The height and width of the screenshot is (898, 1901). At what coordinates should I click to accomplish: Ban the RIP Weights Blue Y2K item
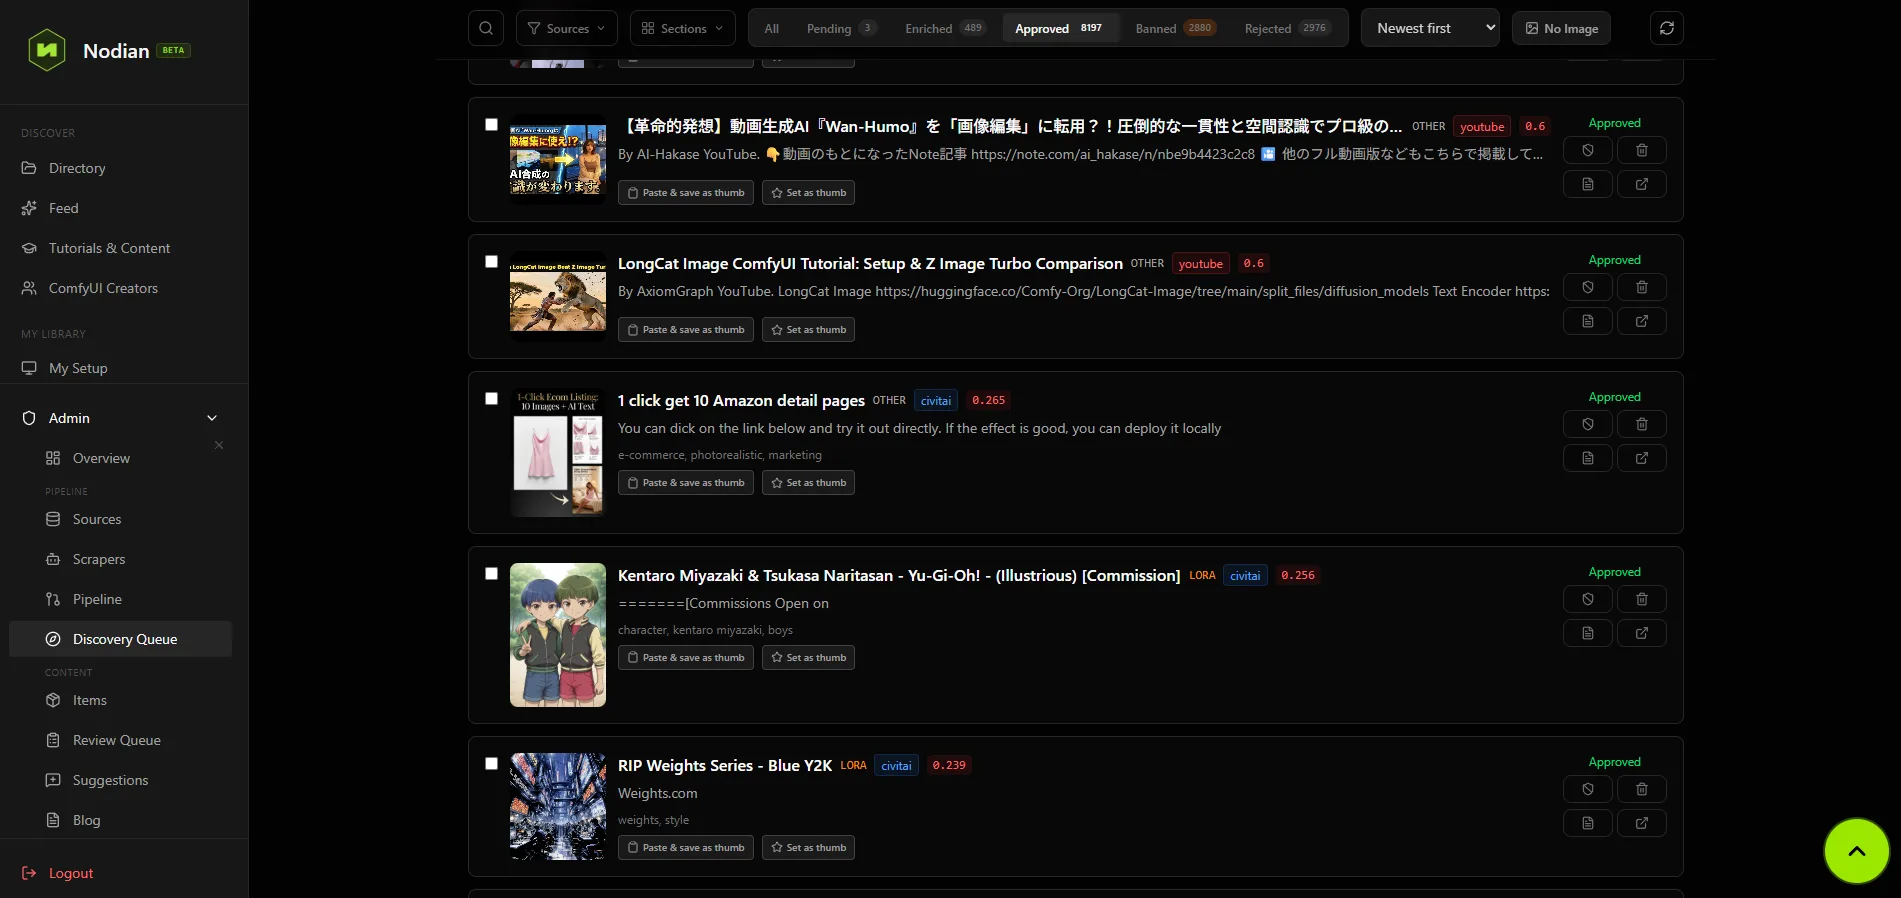[x=1588, y=789]
